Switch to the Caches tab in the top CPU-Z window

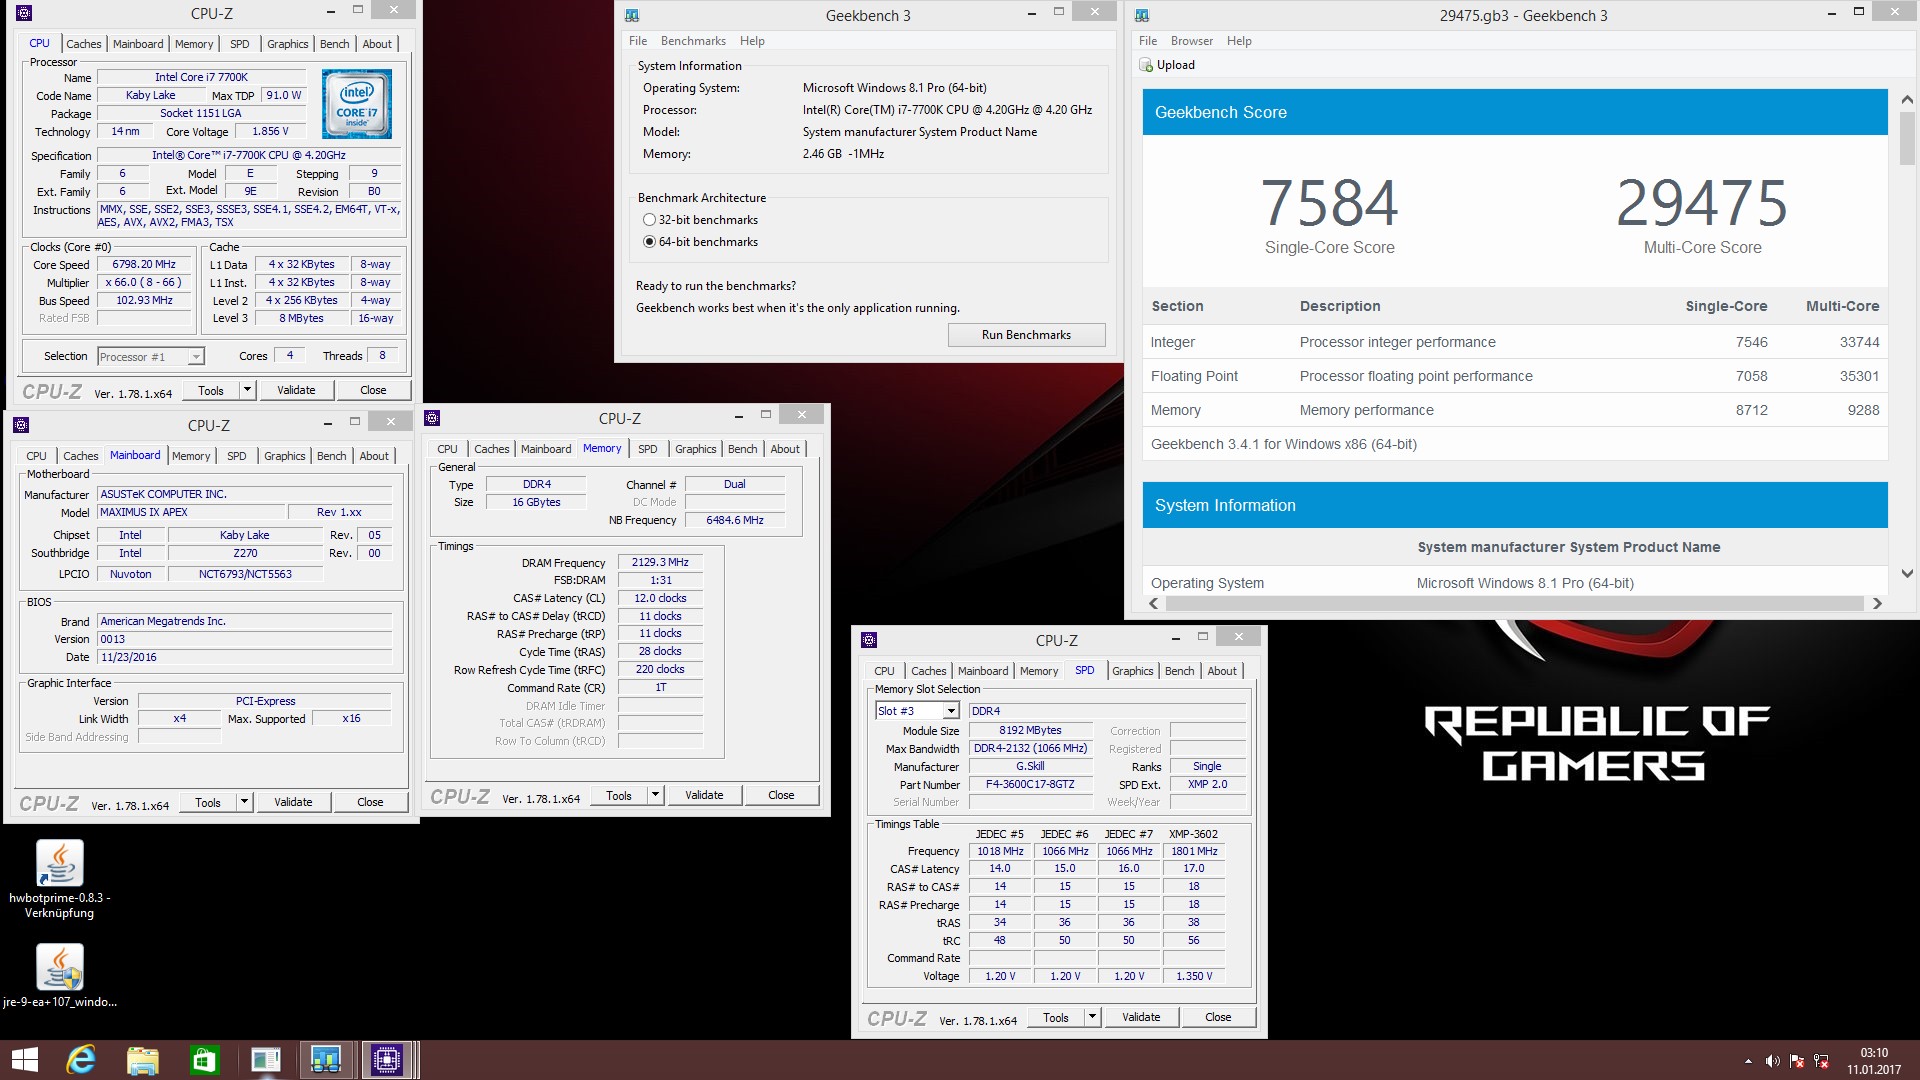click(84, 44)
